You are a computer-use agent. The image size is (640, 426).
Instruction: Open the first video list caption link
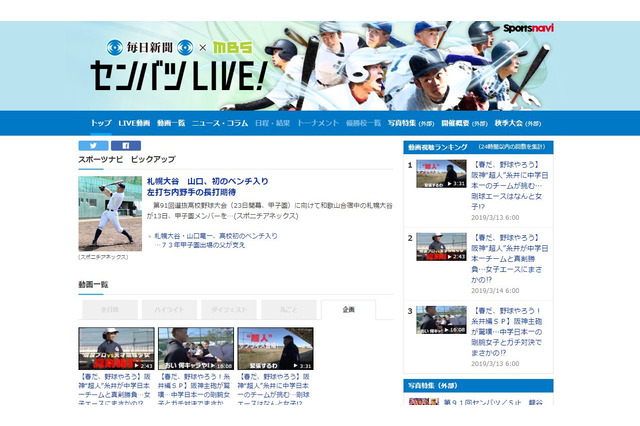[114, 389]
